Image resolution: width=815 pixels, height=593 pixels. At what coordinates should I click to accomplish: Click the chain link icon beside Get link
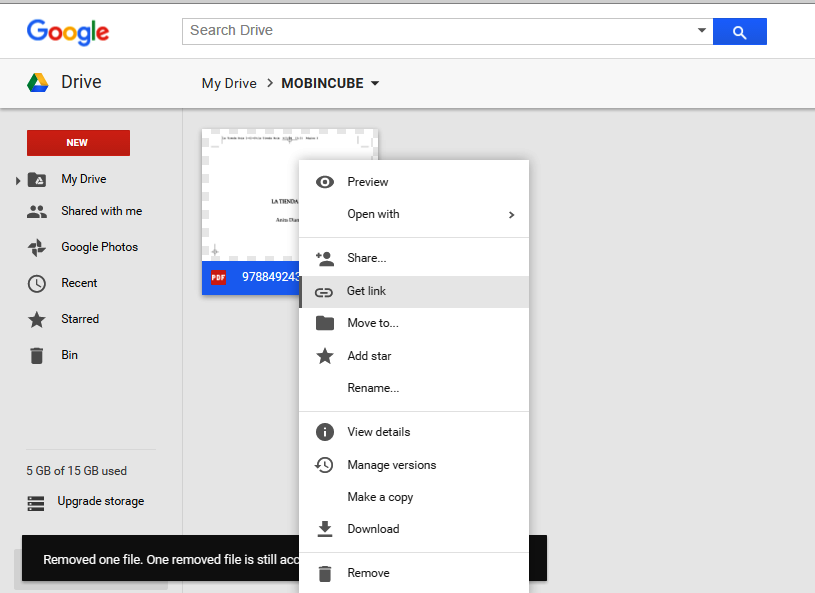(x=324, y=293)
